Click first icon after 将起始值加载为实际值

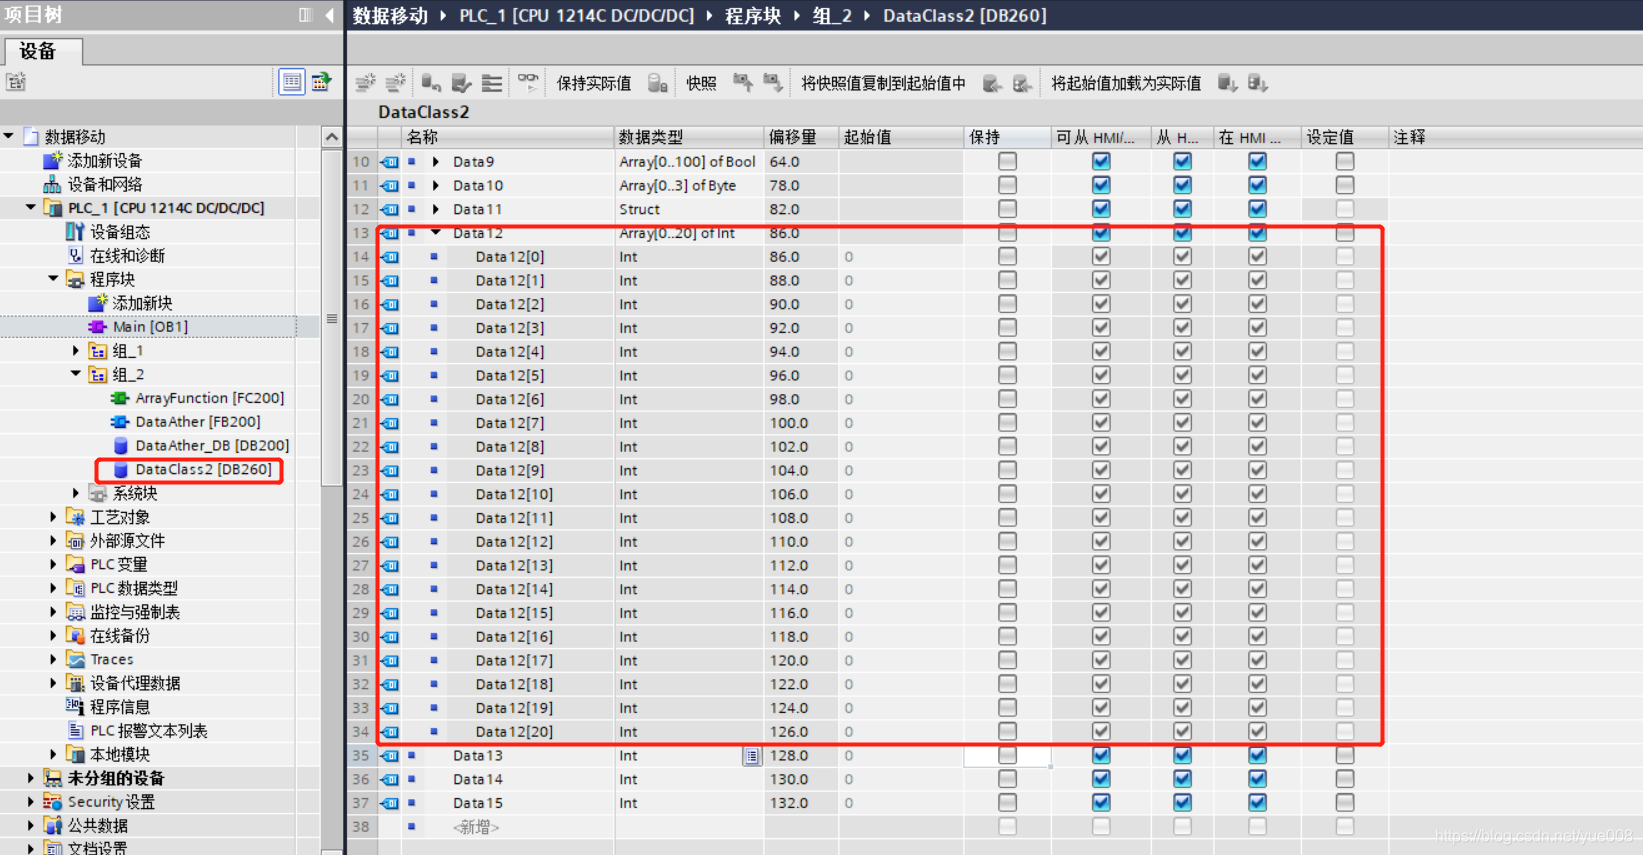pos(1228,83)
